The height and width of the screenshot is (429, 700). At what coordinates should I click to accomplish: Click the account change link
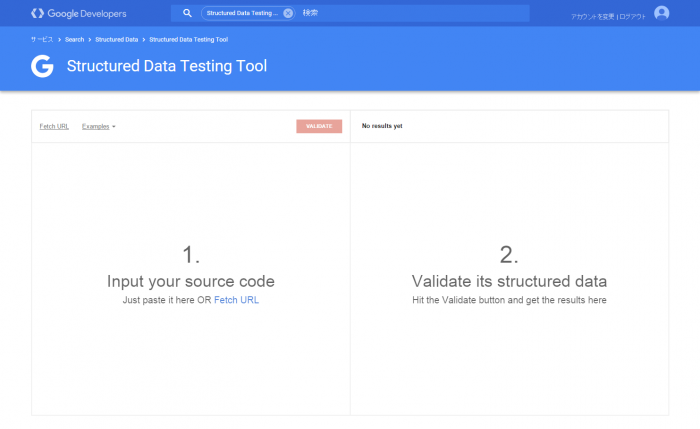coord(592,17)
